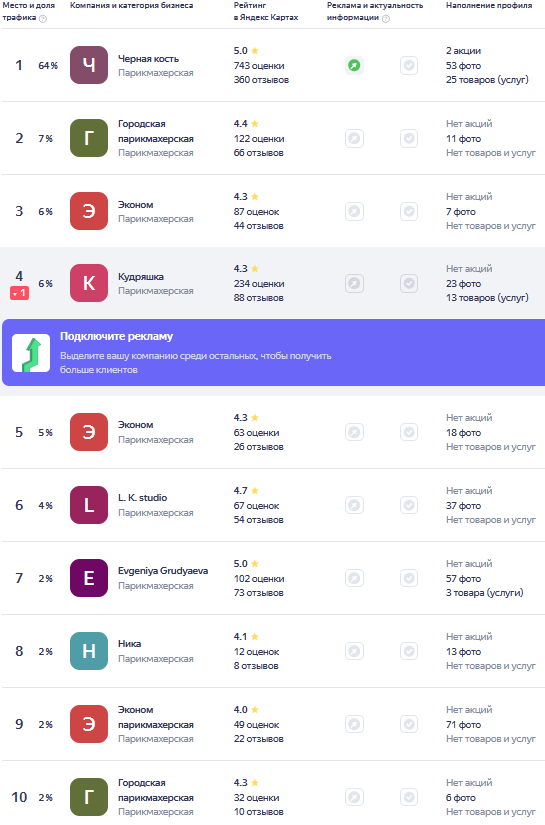Click the verified checkmark icon in Черная кость row
Screen dimensions: 545x825
[x=409, y=66]
